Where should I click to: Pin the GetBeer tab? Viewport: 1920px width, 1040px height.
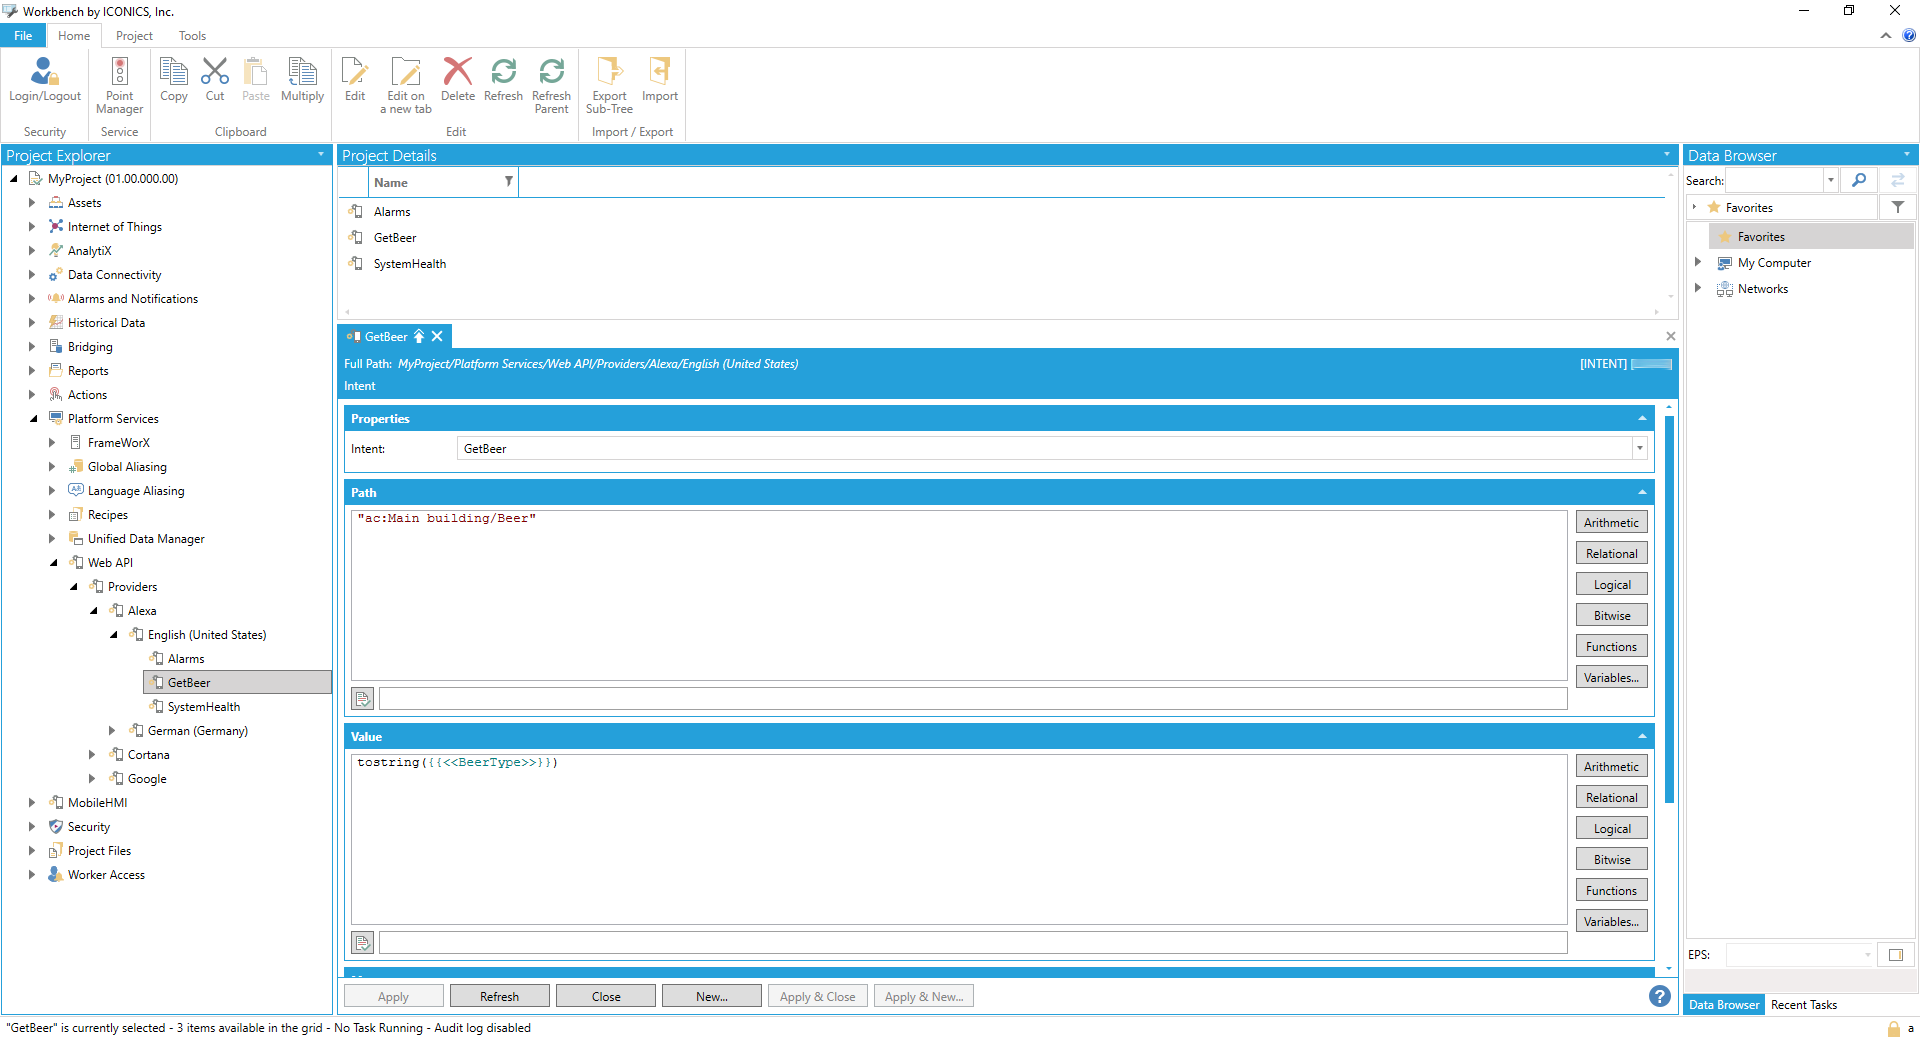[x=419, y=337]
